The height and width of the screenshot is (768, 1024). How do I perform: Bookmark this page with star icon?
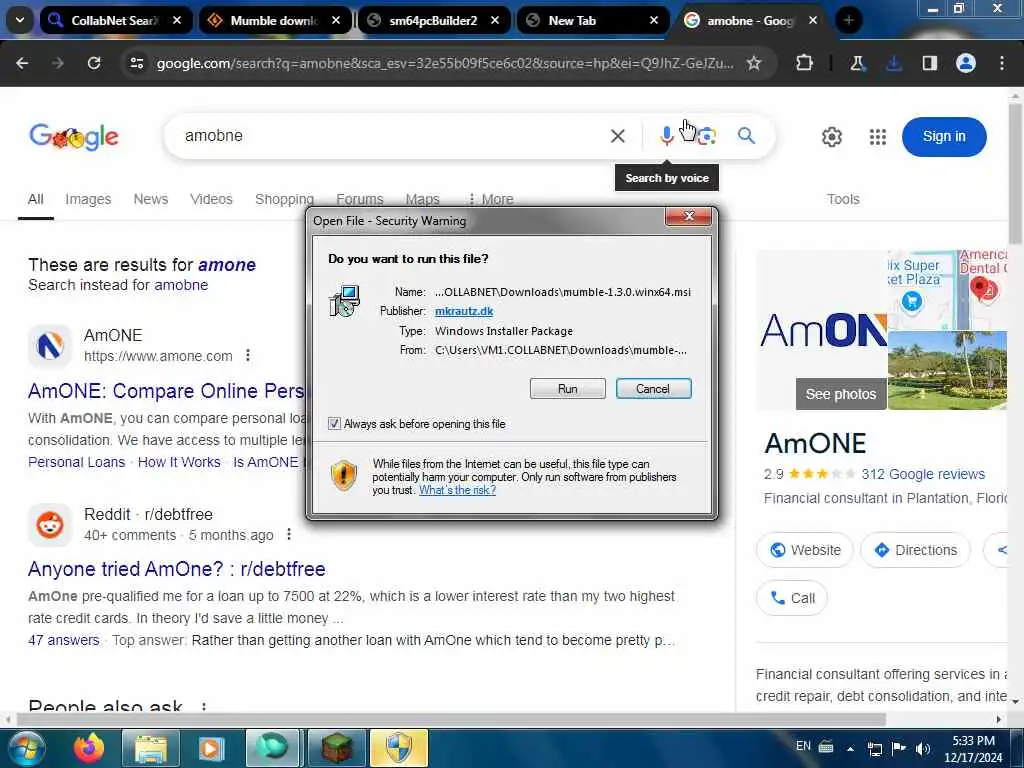754,63
